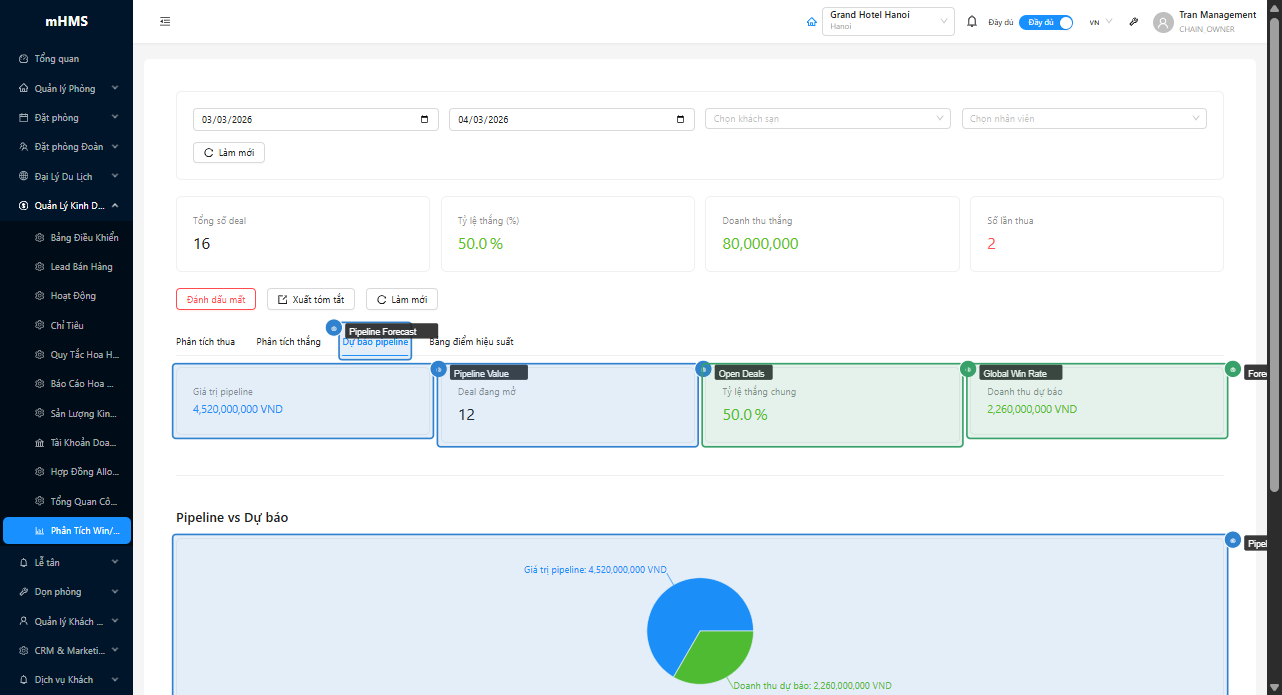Collapse the sidebar using the hamburger icon
Screen dimensions: 1282x695
click(165, 20)
